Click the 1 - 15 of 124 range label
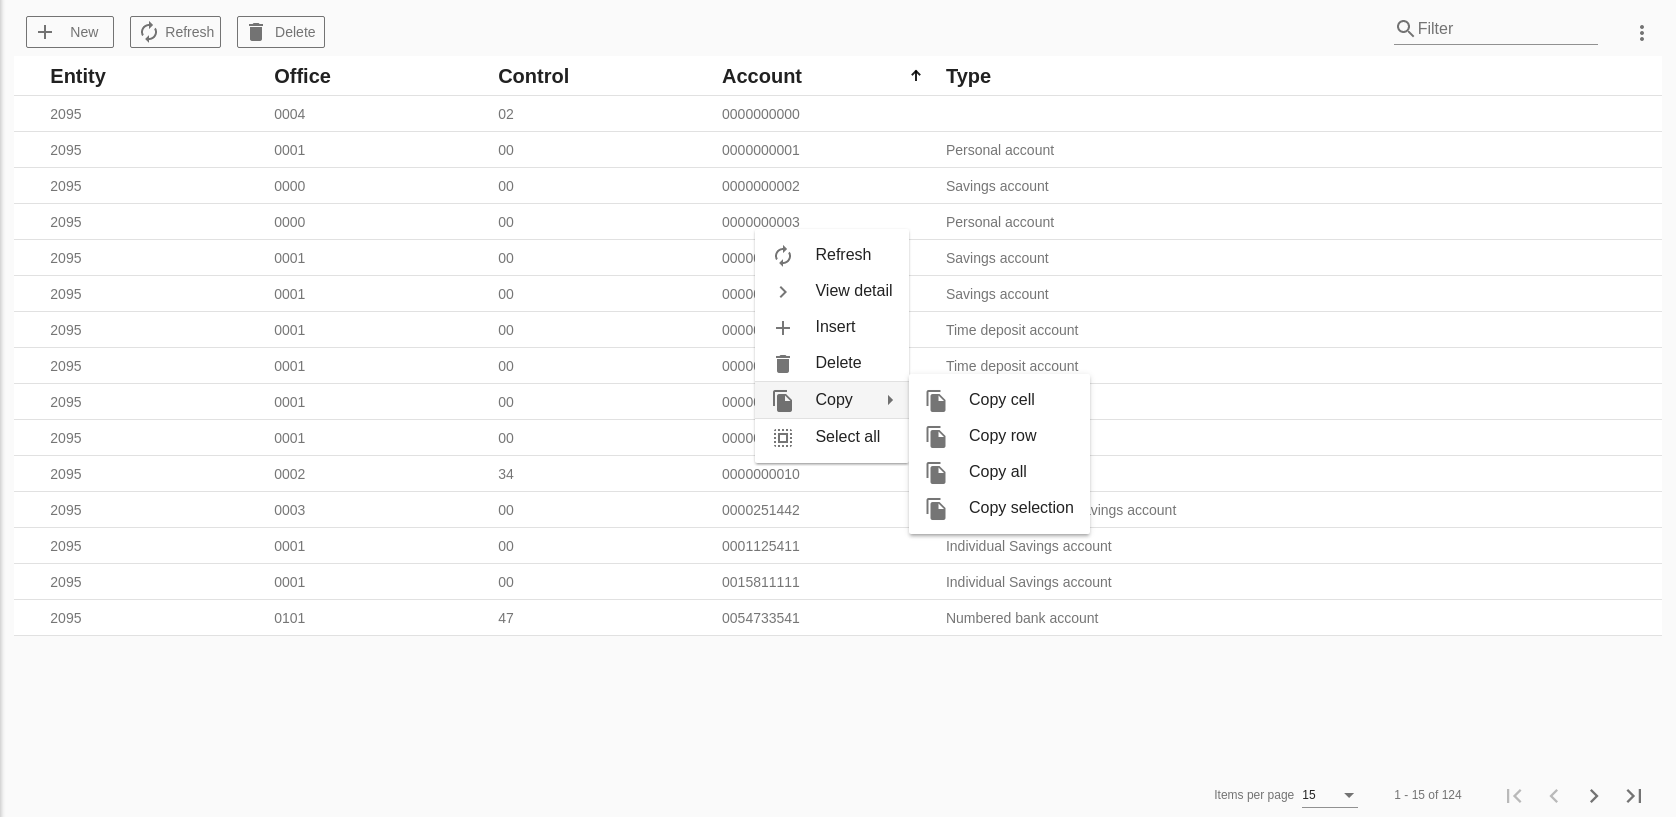The height and width of the screenshot is (817, 1676). [1428, 795]
